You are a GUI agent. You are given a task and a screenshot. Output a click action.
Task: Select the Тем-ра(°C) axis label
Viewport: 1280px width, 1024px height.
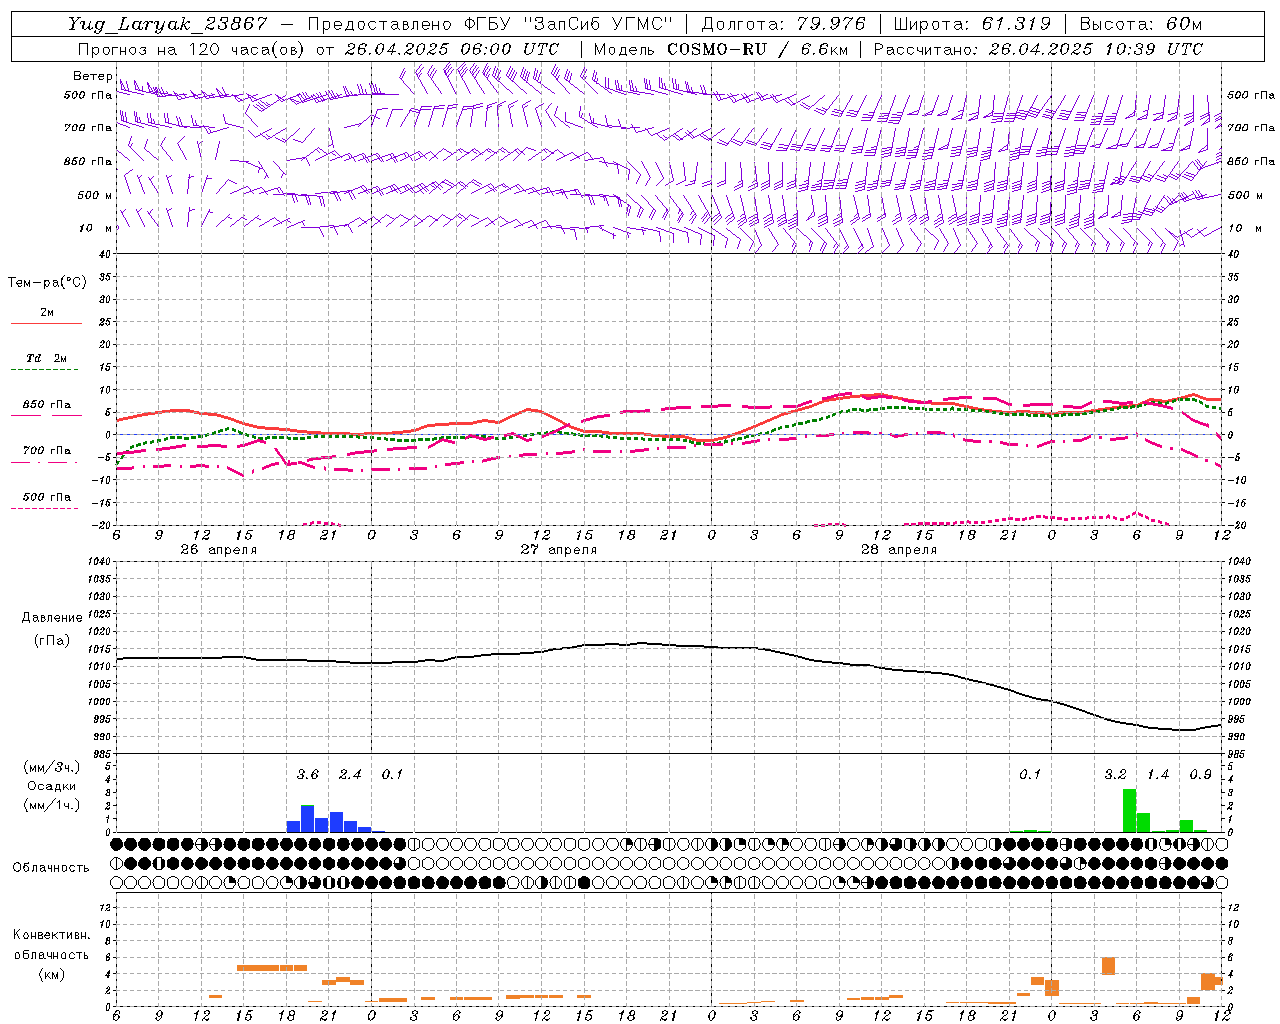[47, 283]
